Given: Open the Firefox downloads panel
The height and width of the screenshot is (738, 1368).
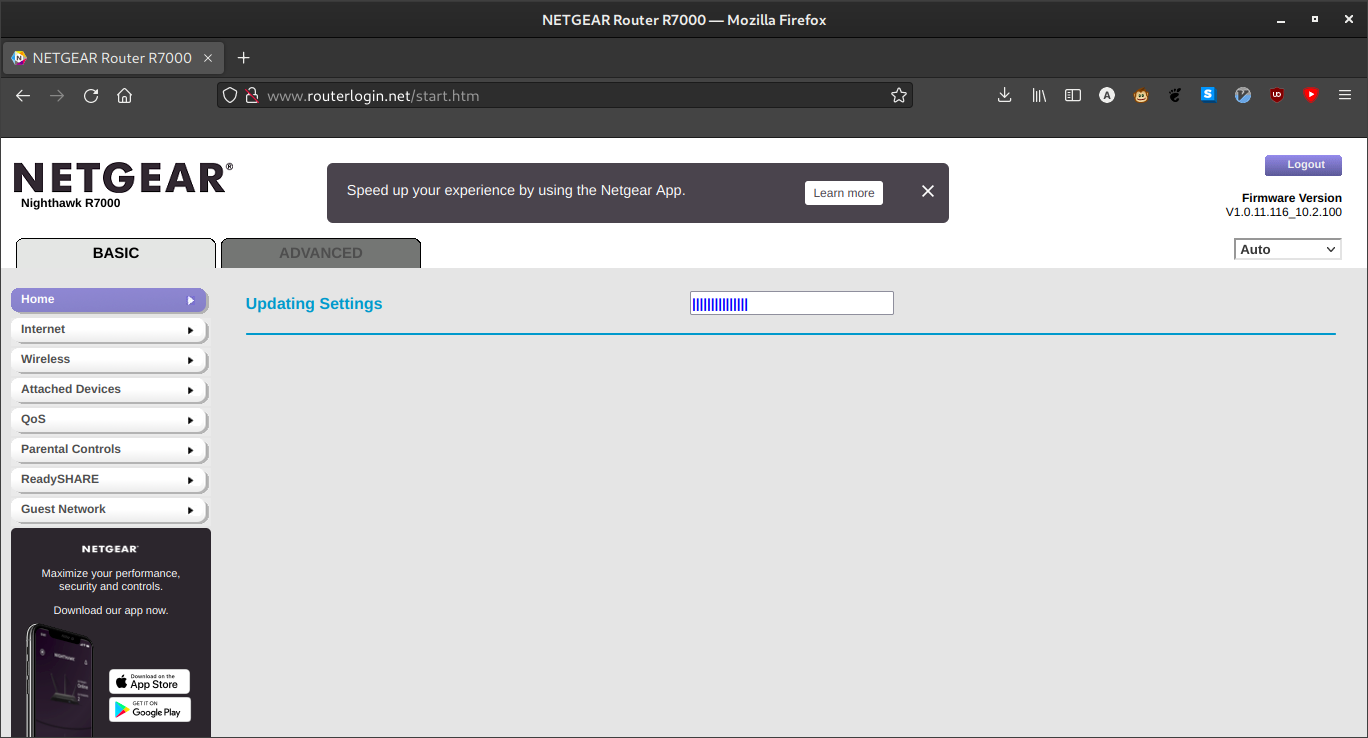Looking at the screenshot, I should point(1005,95).
